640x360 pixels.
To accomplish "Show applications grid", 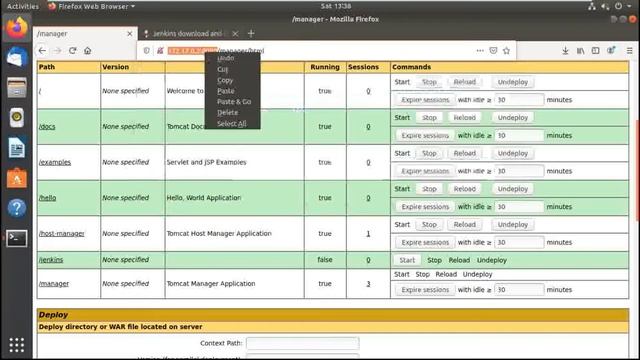I will pos(17,345).
